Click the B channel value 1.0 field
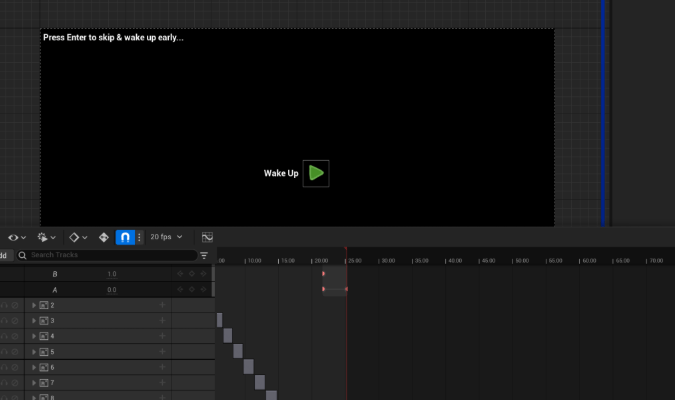Image resolution: width=675 pixels, height=400 pixels. [112, 274]
